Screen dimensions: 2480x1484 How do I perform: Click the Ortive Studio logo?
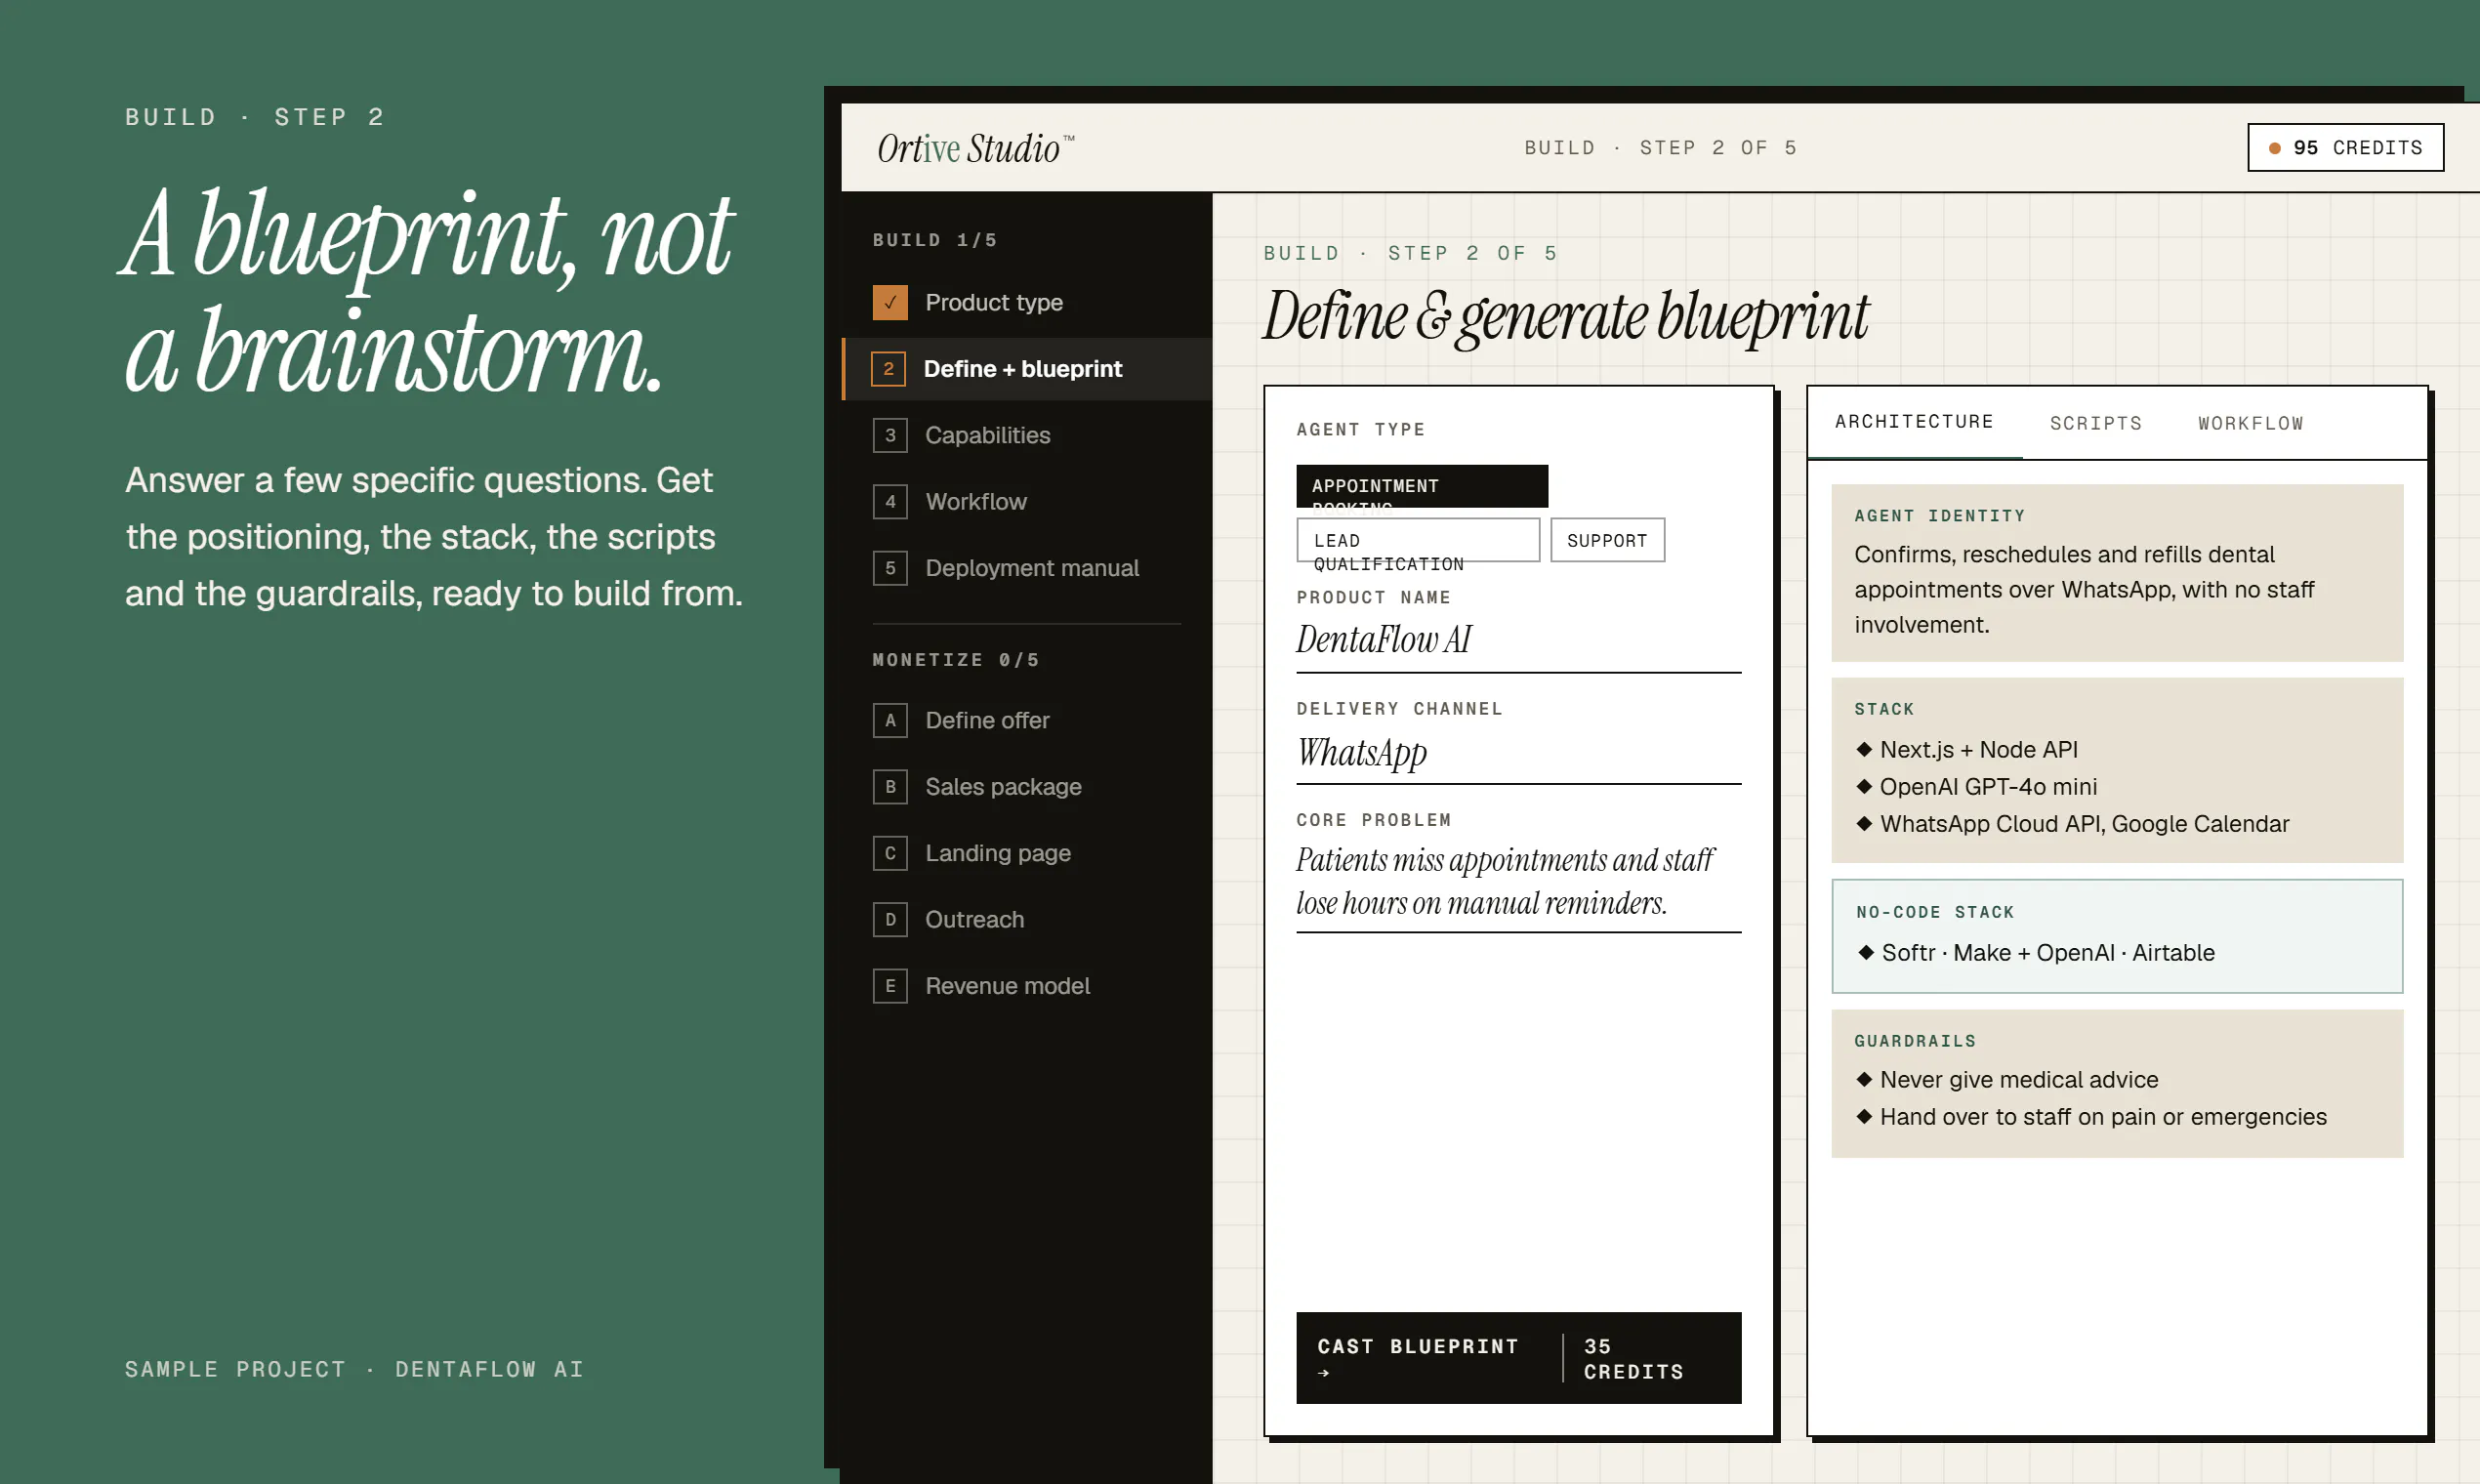point(975,148)
